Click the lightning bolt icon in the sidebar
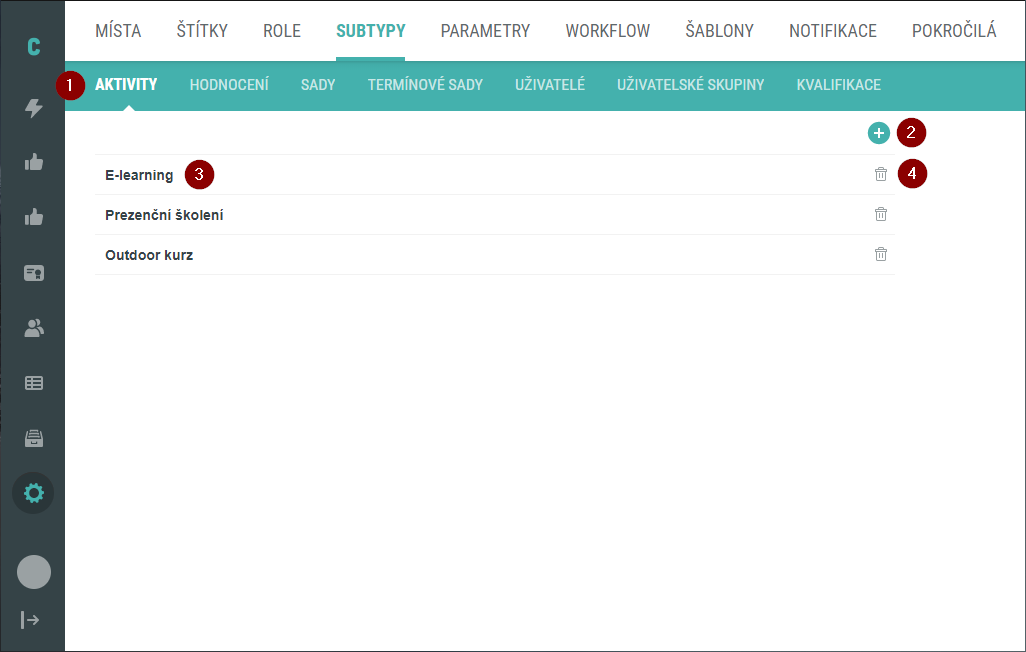 point(34,108)
